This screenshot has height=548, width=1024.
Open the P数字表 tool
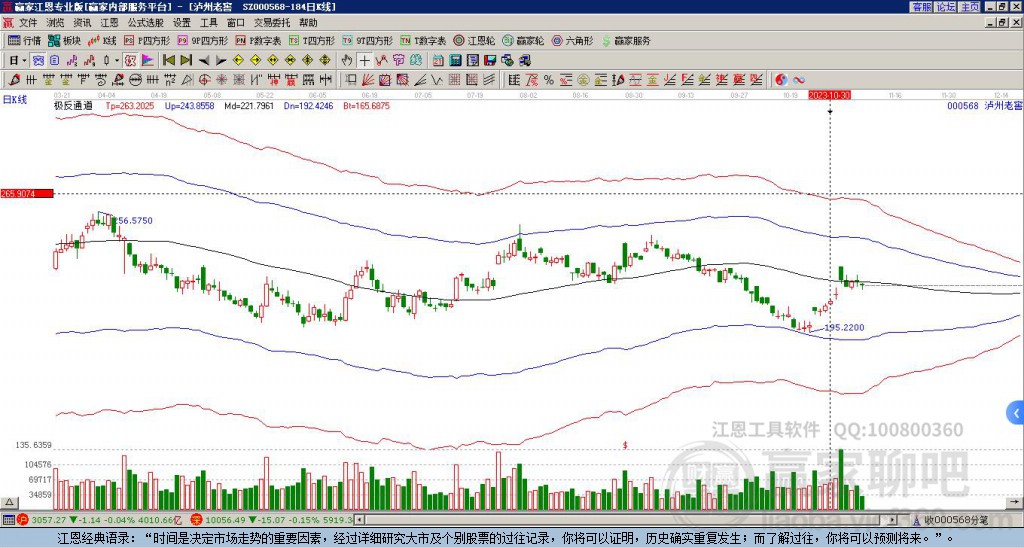coord(259,40)
